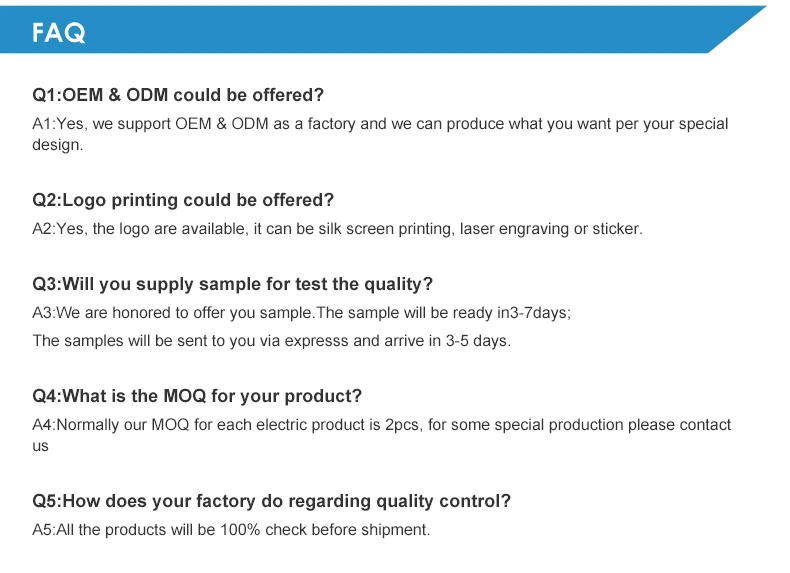This screenshot has height=573, width=790.
Task: Select the Q1 OEM & ODM question
Action: 178,95
